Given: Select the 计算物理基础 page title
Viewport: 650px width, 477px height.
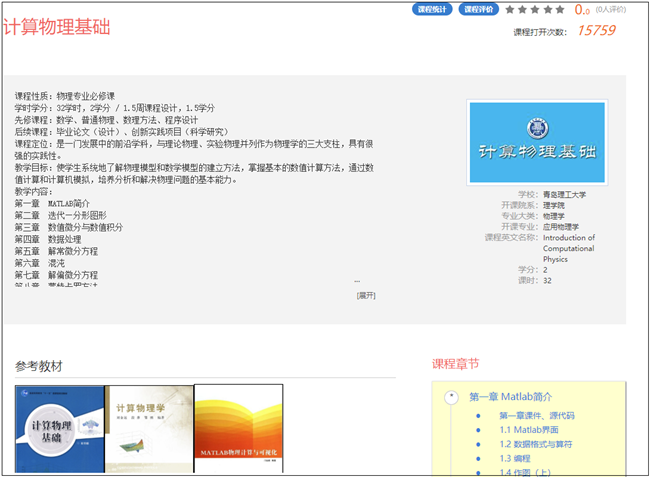Looking at the screenshot, I should tap(57, 27).
